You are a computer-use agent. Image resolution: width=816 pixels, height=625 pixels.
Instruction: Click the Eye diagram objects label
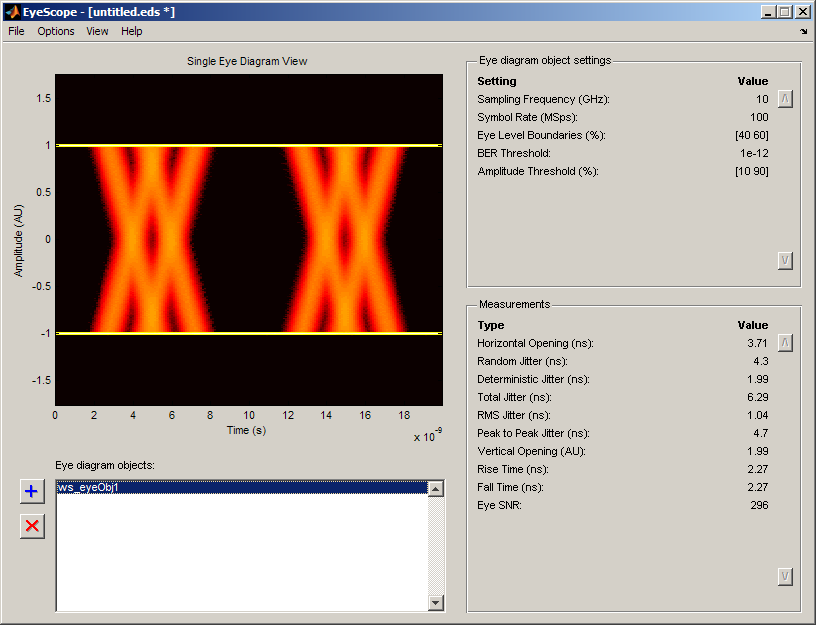coord(105,465)
